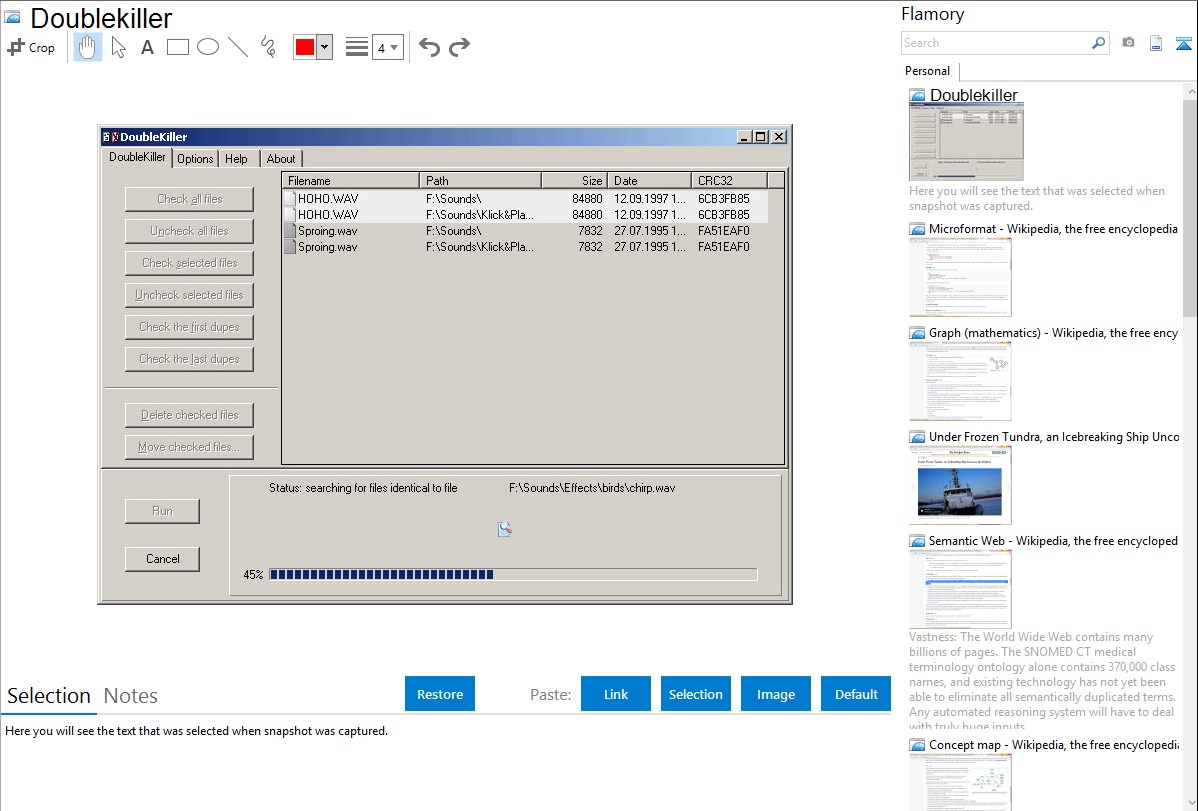Click the Paste Image button
Image resolution: width=1198 pixels, height=811 pixels.
(x=775, y=694)
